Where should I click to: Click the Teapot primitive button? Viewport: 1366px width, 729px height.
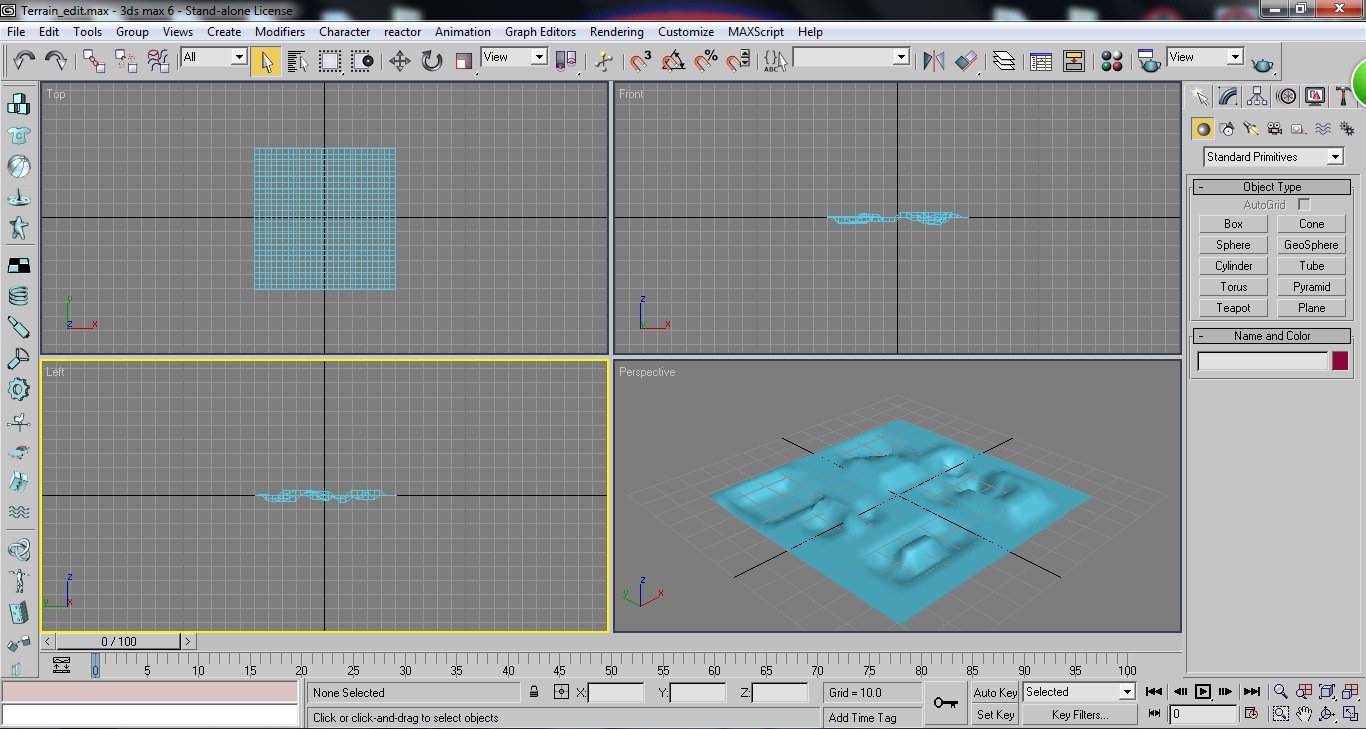pyautogui.click(x=1232, y=307)
